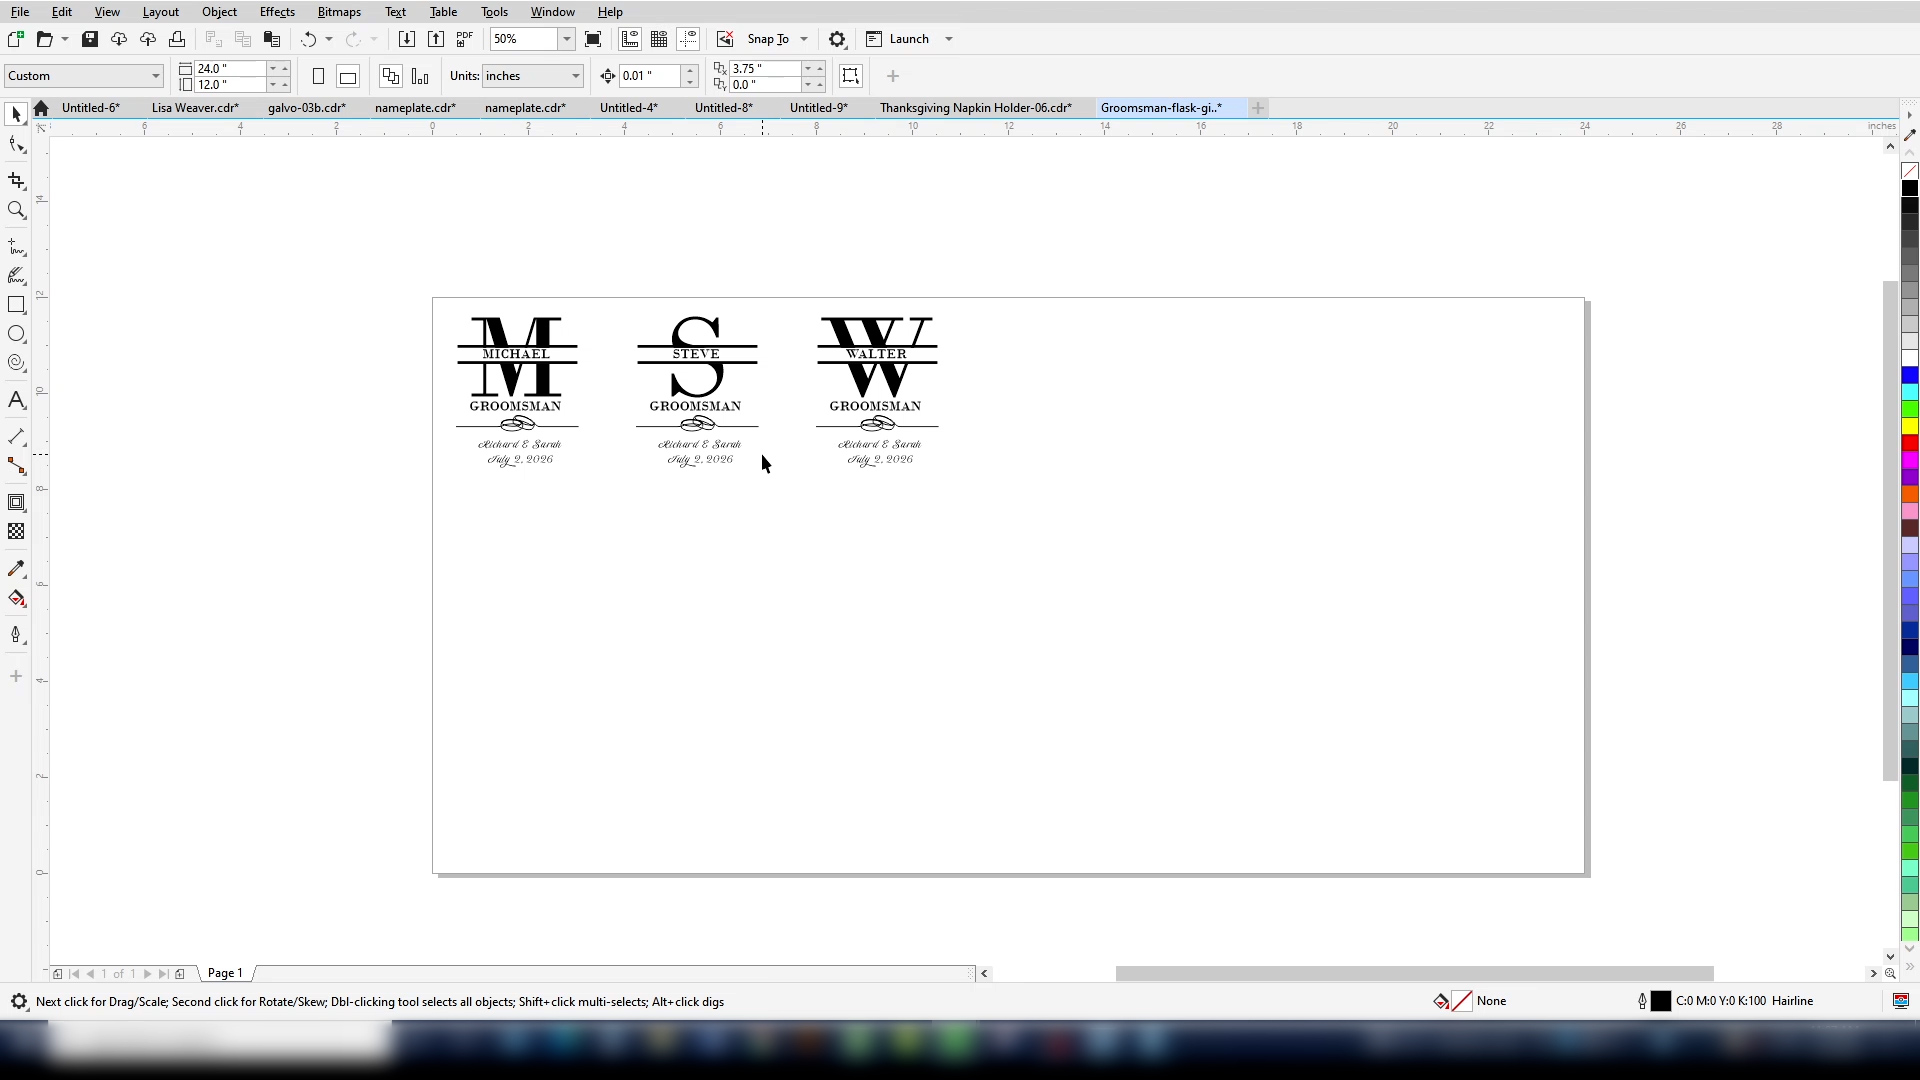This screenshot has height=1080, width=1920.
Task: Select the Rectangle tool
Action: point(16,305)
